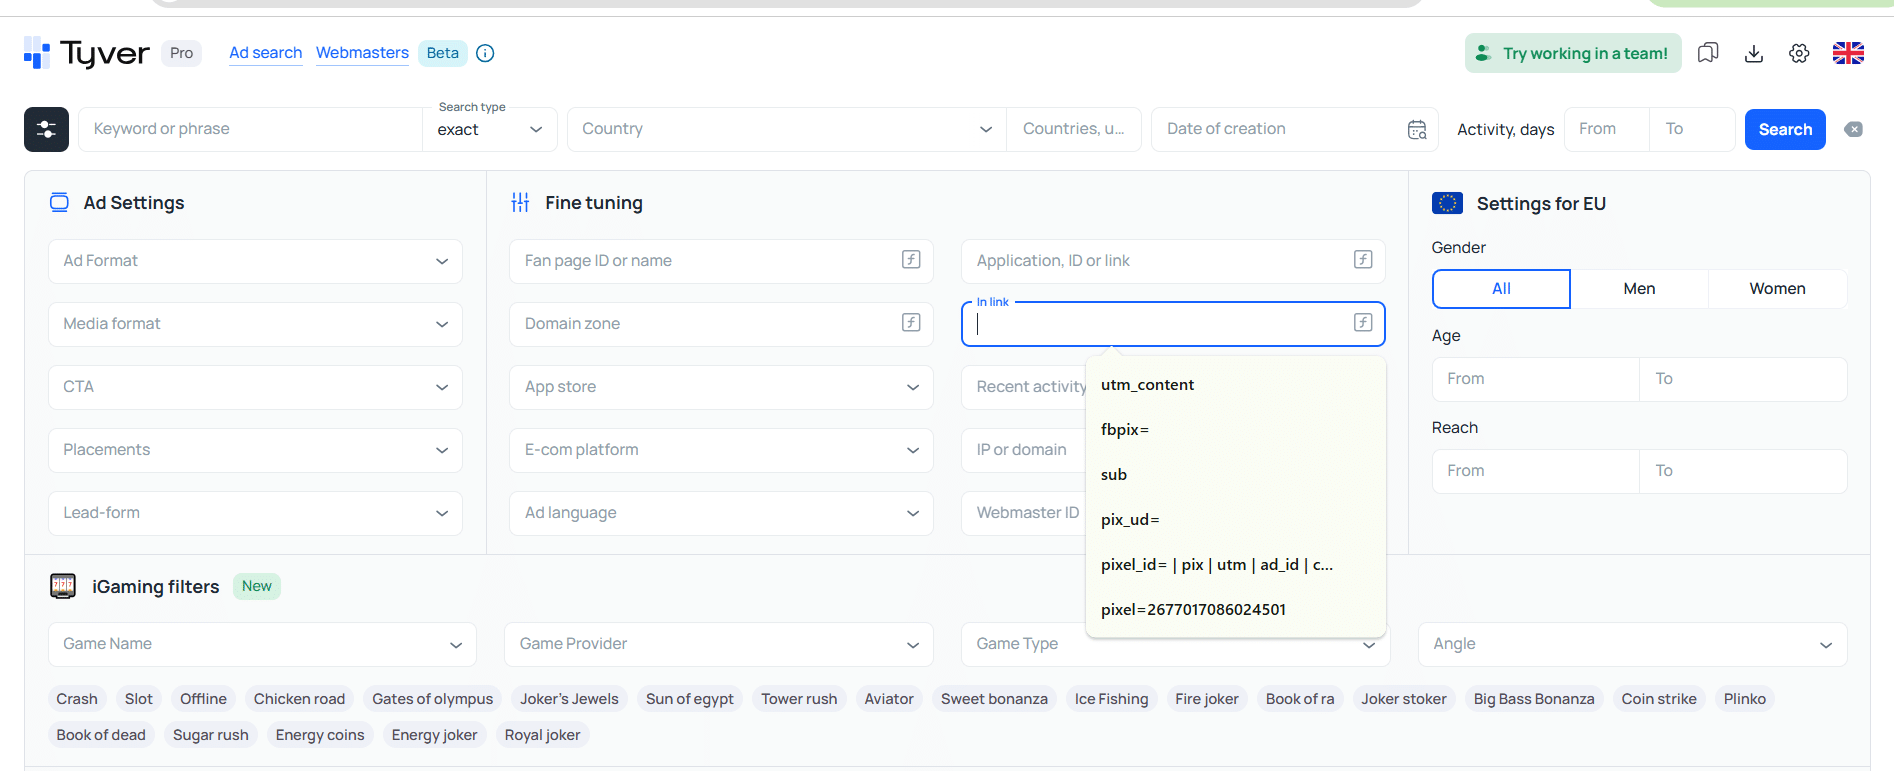Select the Sweet bonanza chip
Screen dimensions: 1894x771
click(x=994, y=699)
